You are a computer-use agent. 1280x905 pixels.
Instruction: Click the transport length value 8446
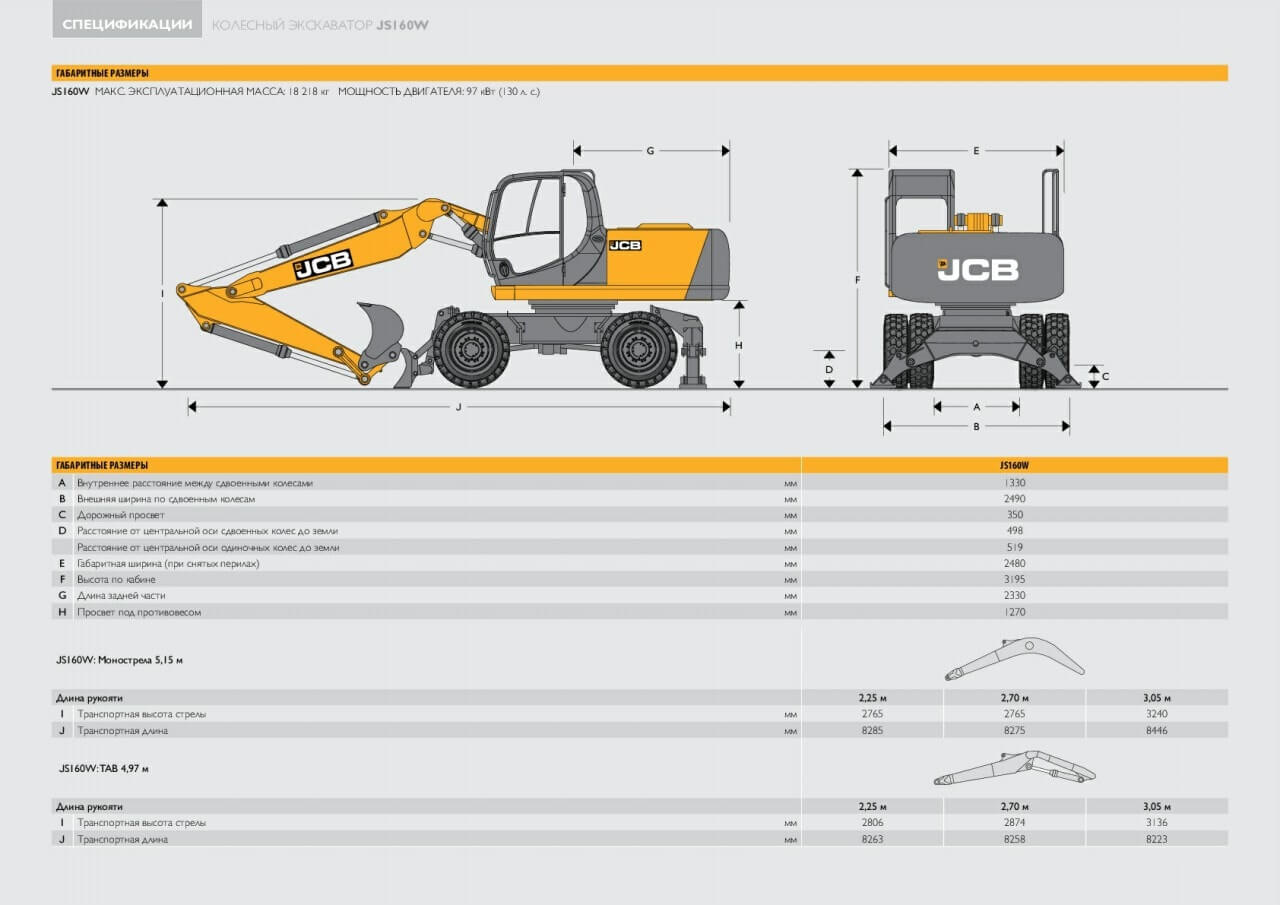[x=1157, y=731]
